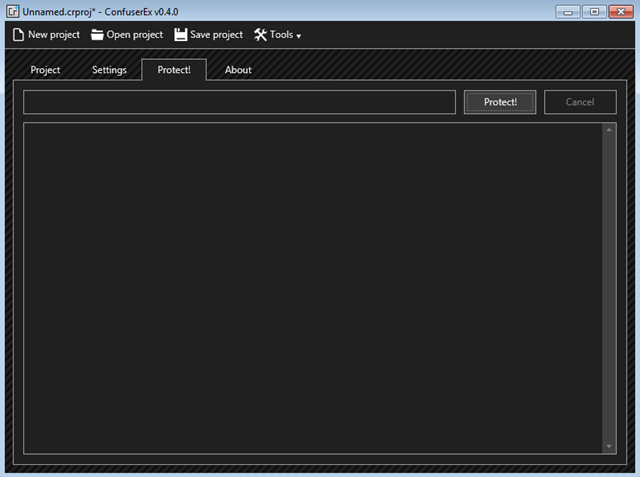Click the log scrollbar up arrow

coord(609,130)
